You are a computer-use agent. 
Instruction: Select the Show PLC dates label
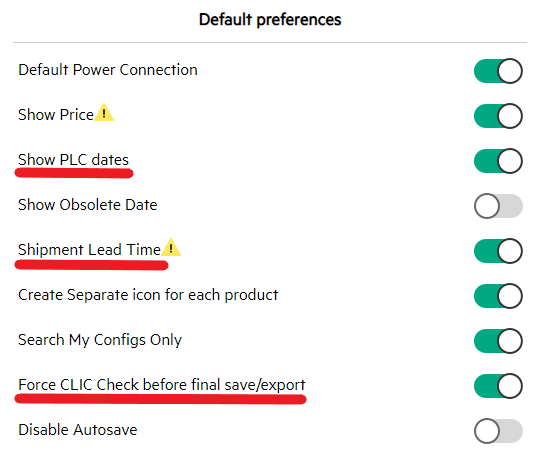[73, 160]
